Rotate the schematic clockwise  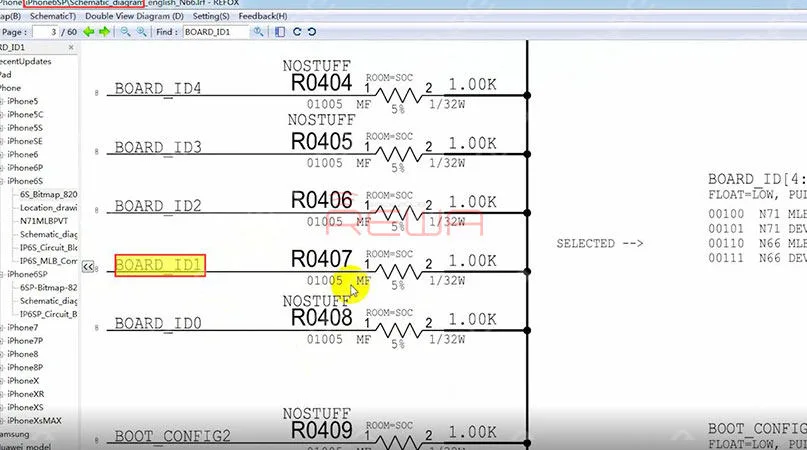296,32
